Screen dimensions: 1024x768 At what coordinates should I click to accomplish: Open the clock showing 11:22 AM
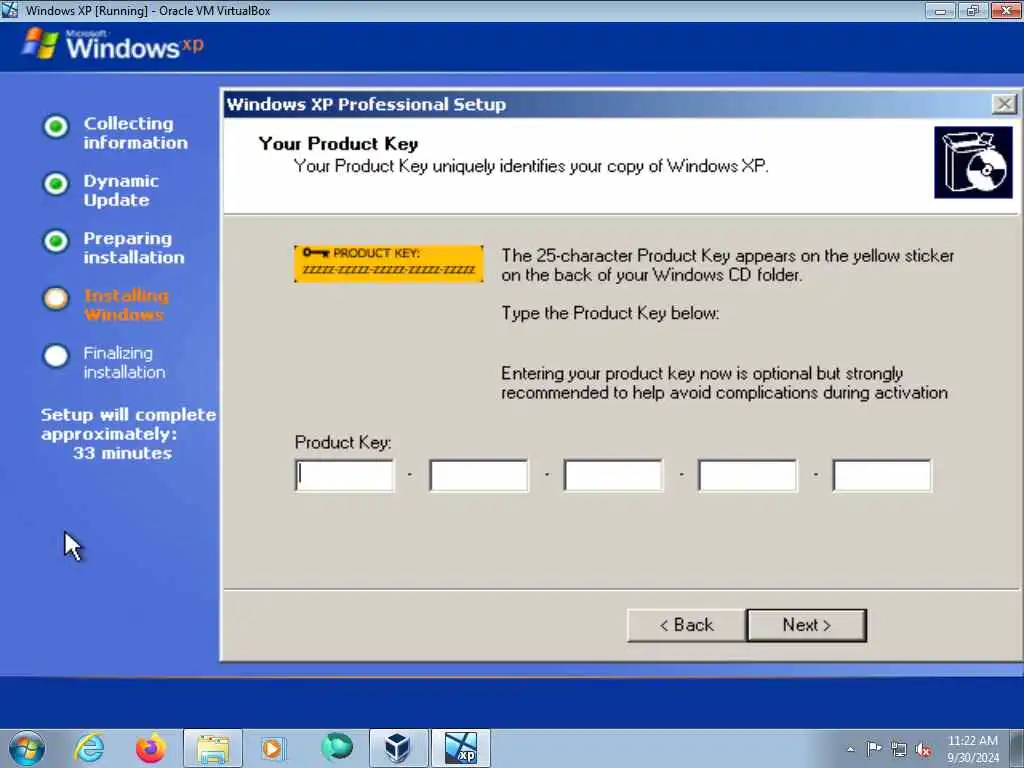pos(973,749)
